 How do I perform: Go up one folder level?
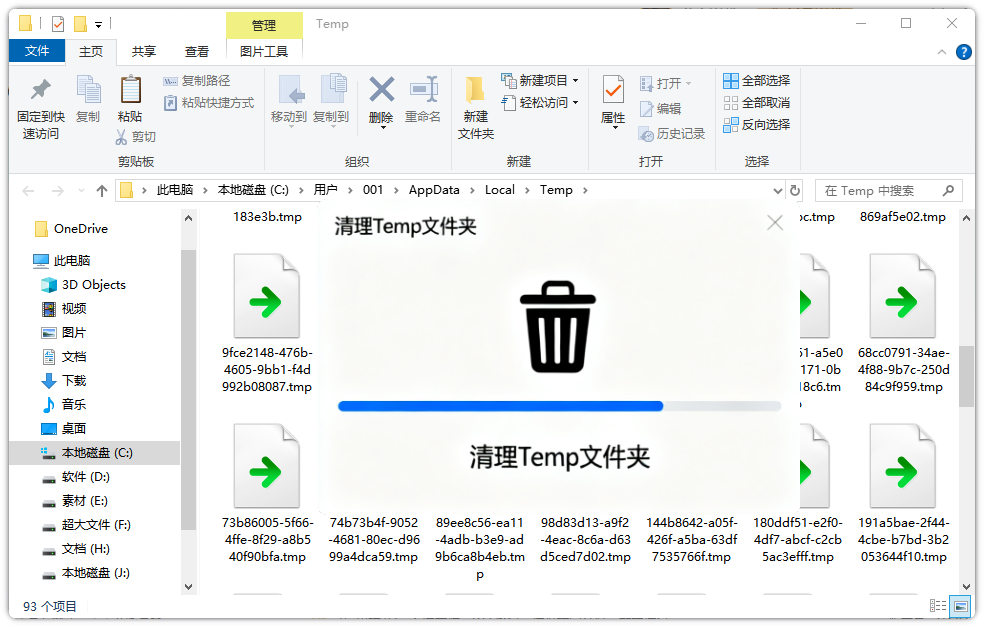click(101, 190)
